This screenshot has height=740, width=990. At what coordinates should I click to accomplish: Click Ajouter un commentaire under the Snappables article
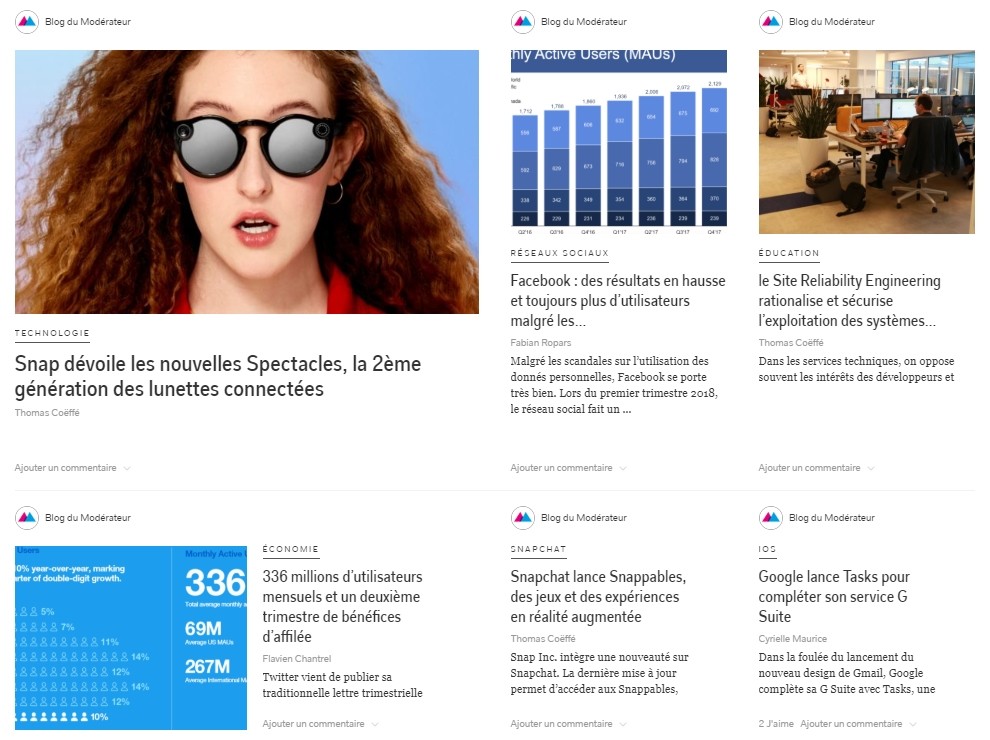tap(562, 724)
